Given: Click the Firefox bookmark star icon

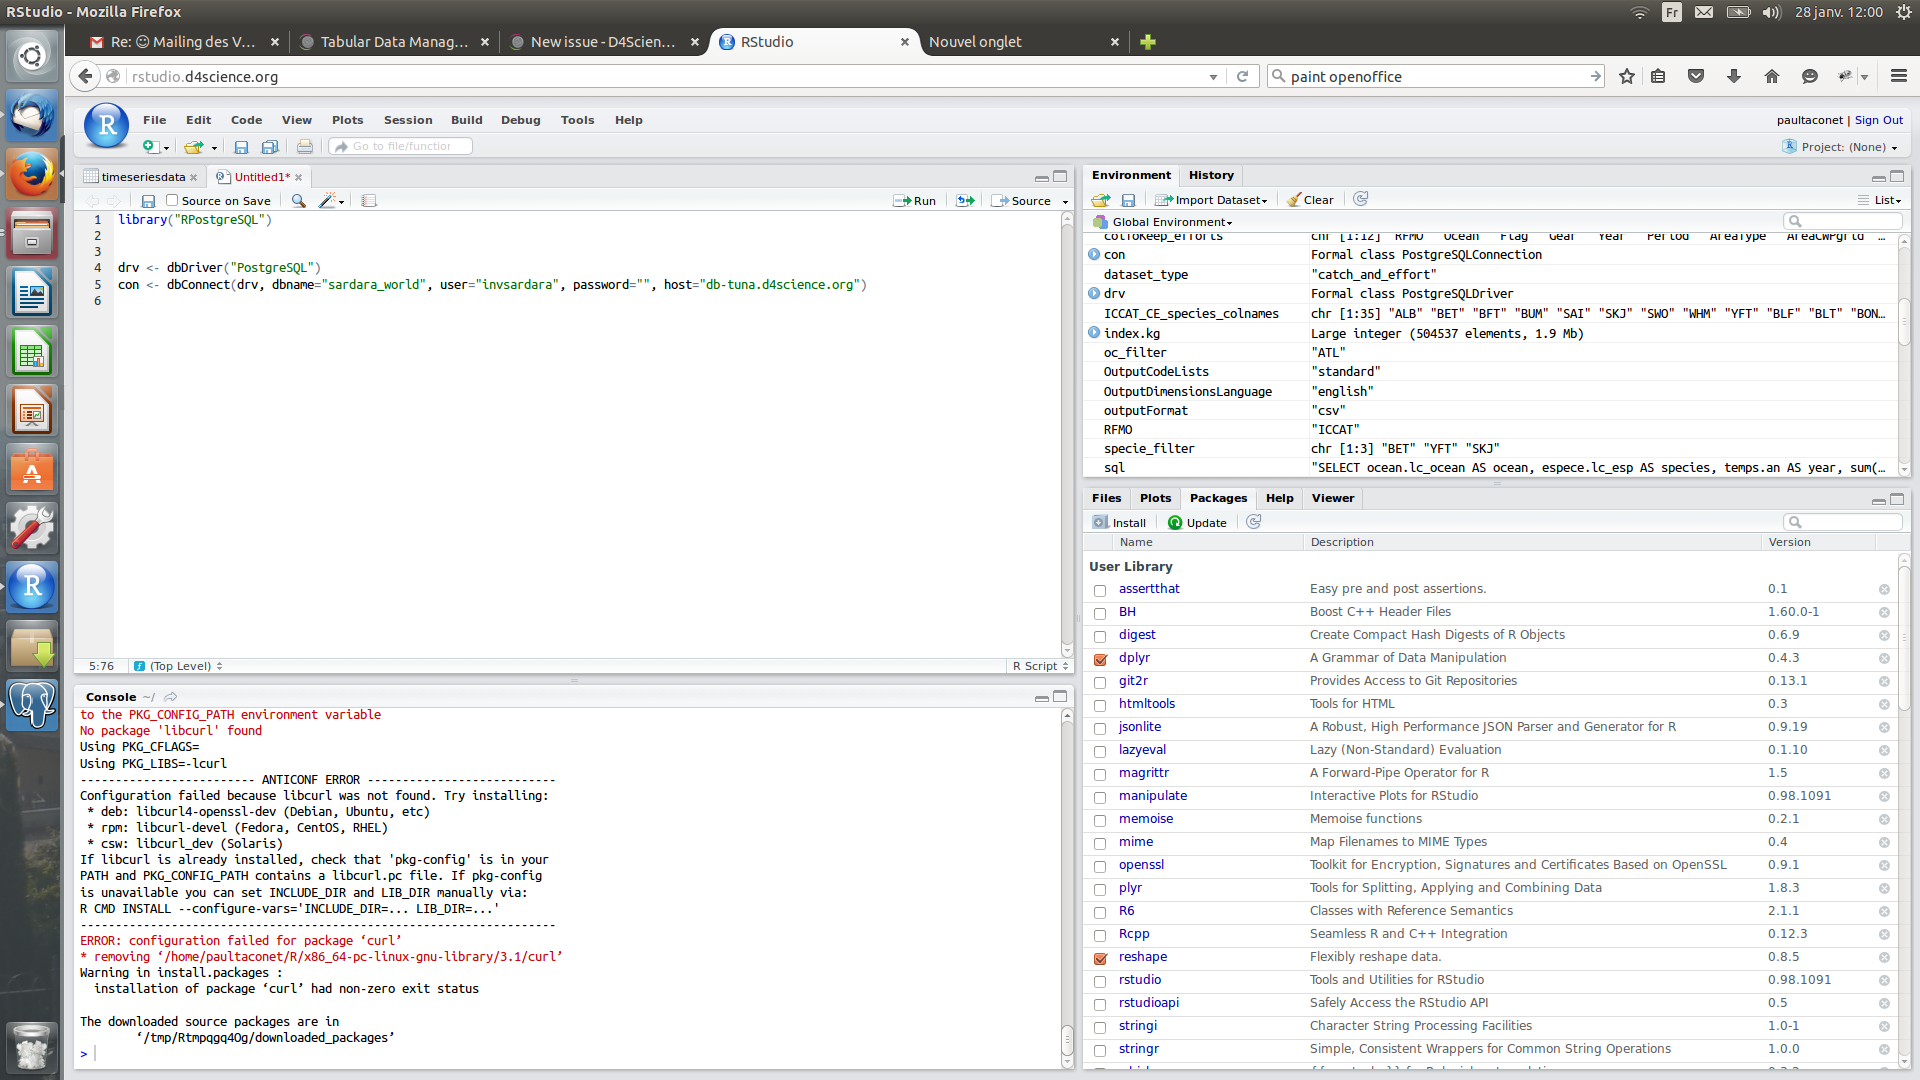Looking at the screenshot, I should tap(1627, 76).
